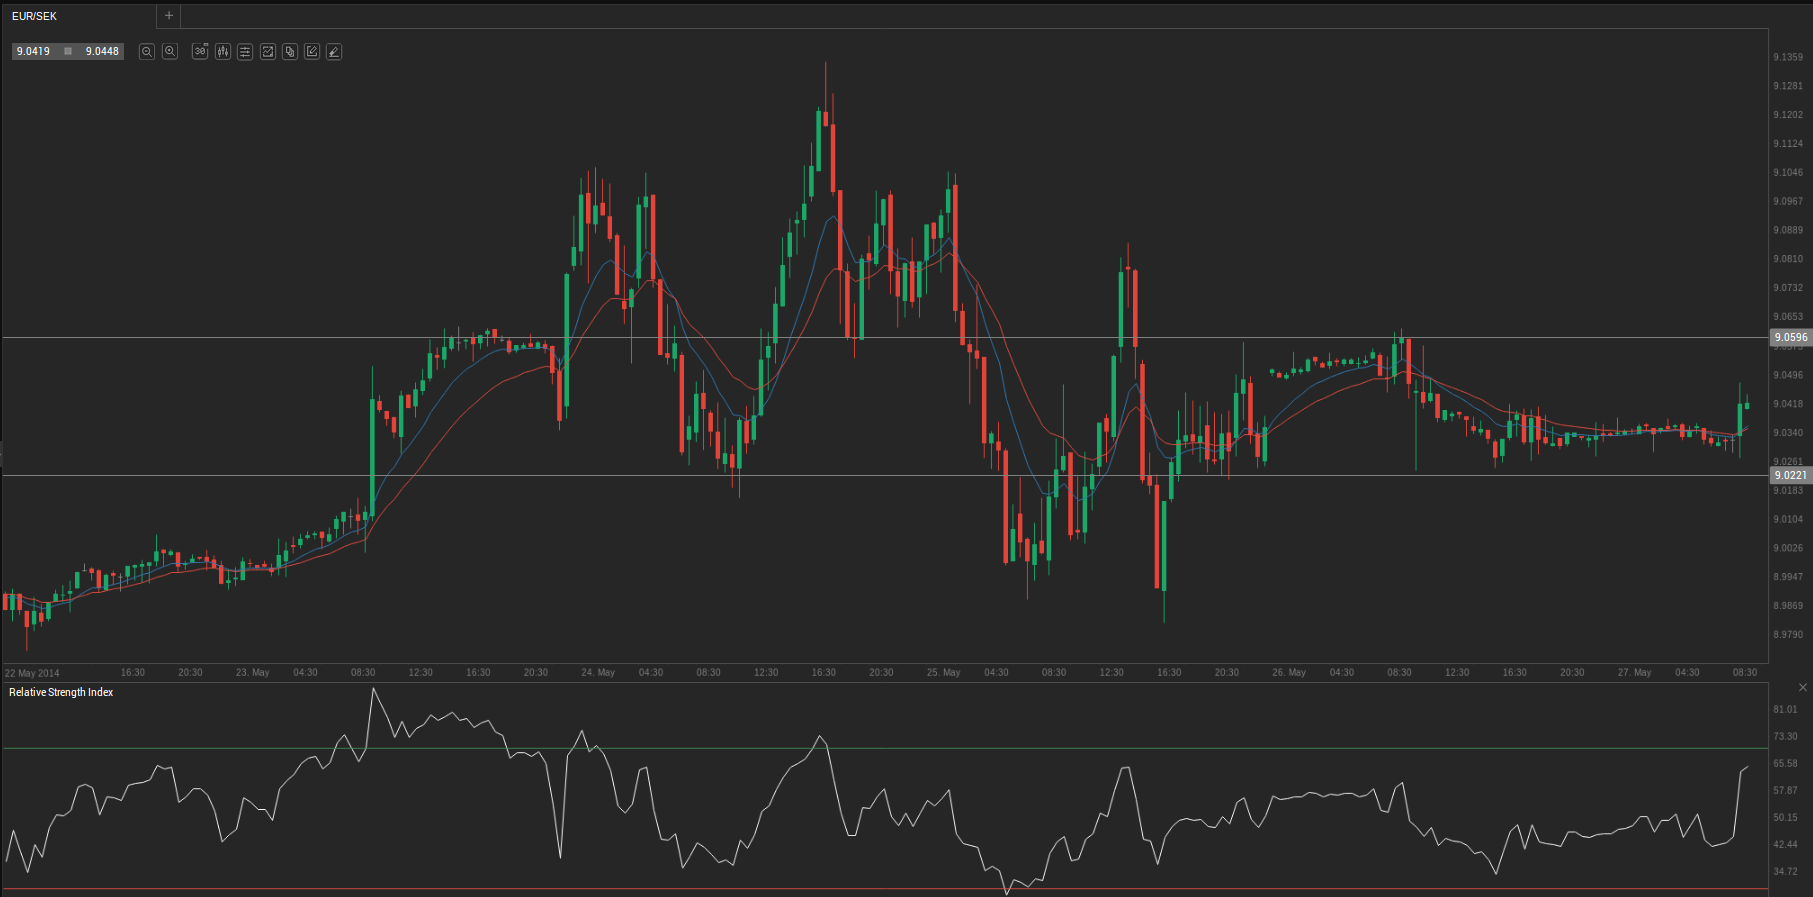Click the Relative Strength Index label
Screen dimensions: 1813x897
61,692
